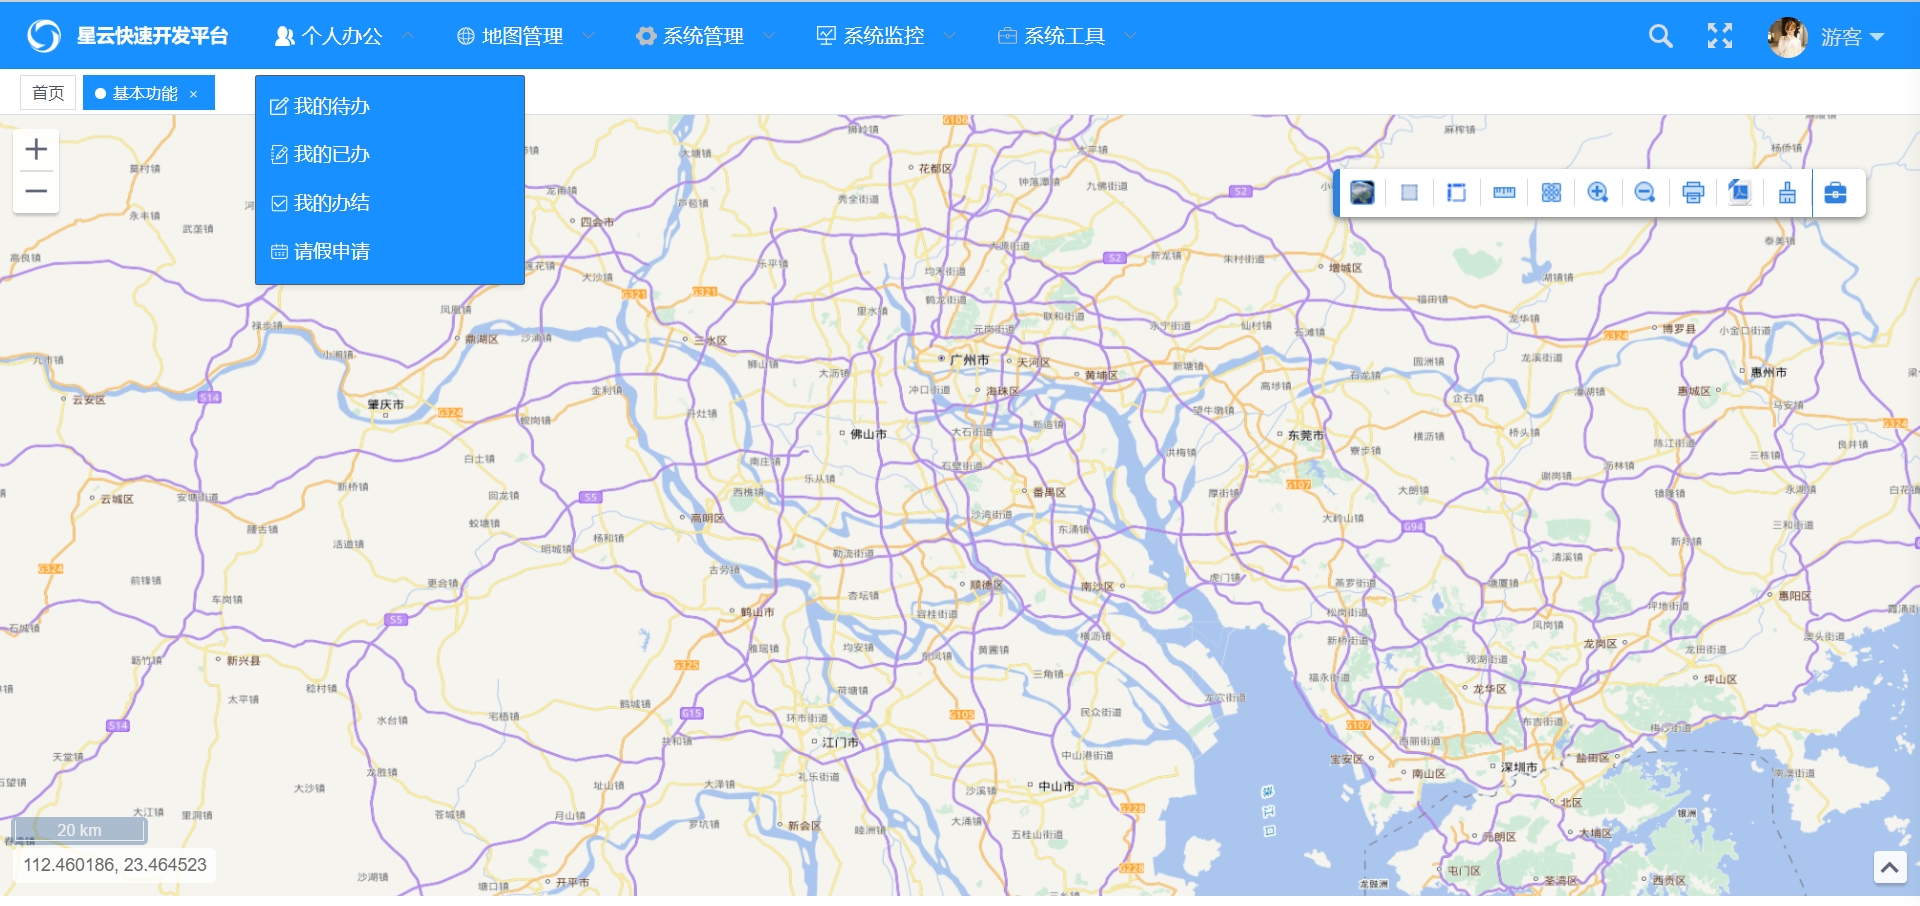
Task: Click the scroll-to-top arrow button
Action: pyautogui.click(x=1889, y=867)
